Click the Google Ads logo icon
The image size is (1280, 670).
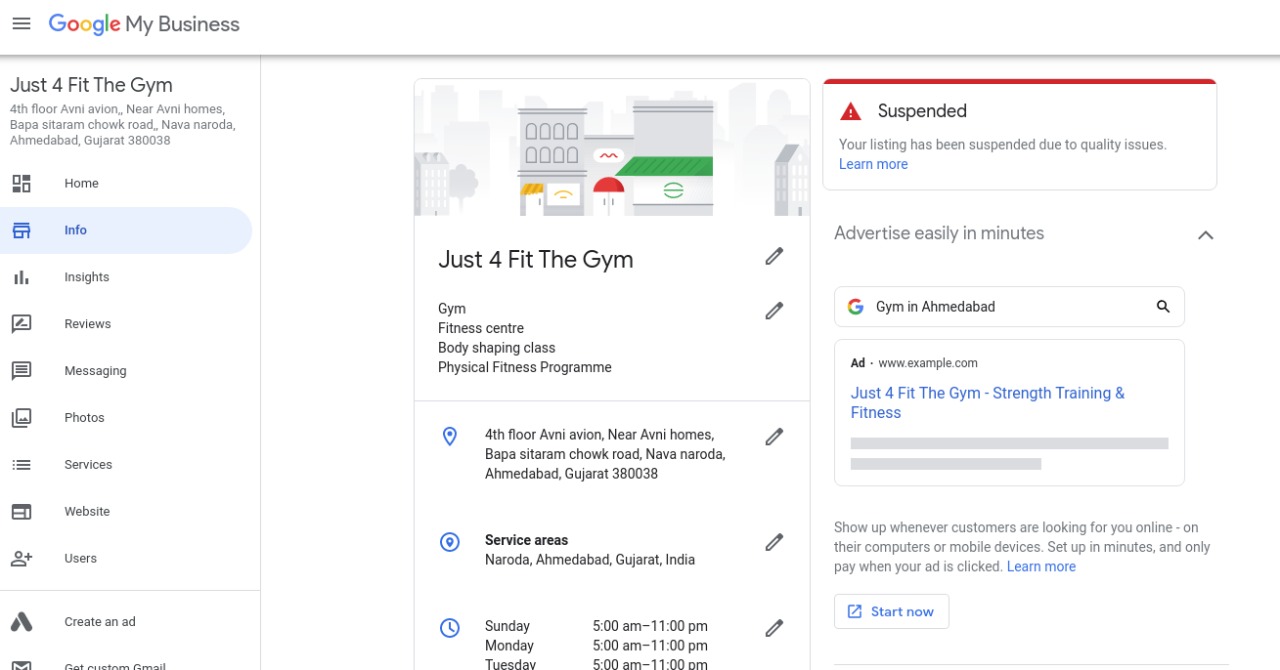pyautogui.click(x=21, y=622)
